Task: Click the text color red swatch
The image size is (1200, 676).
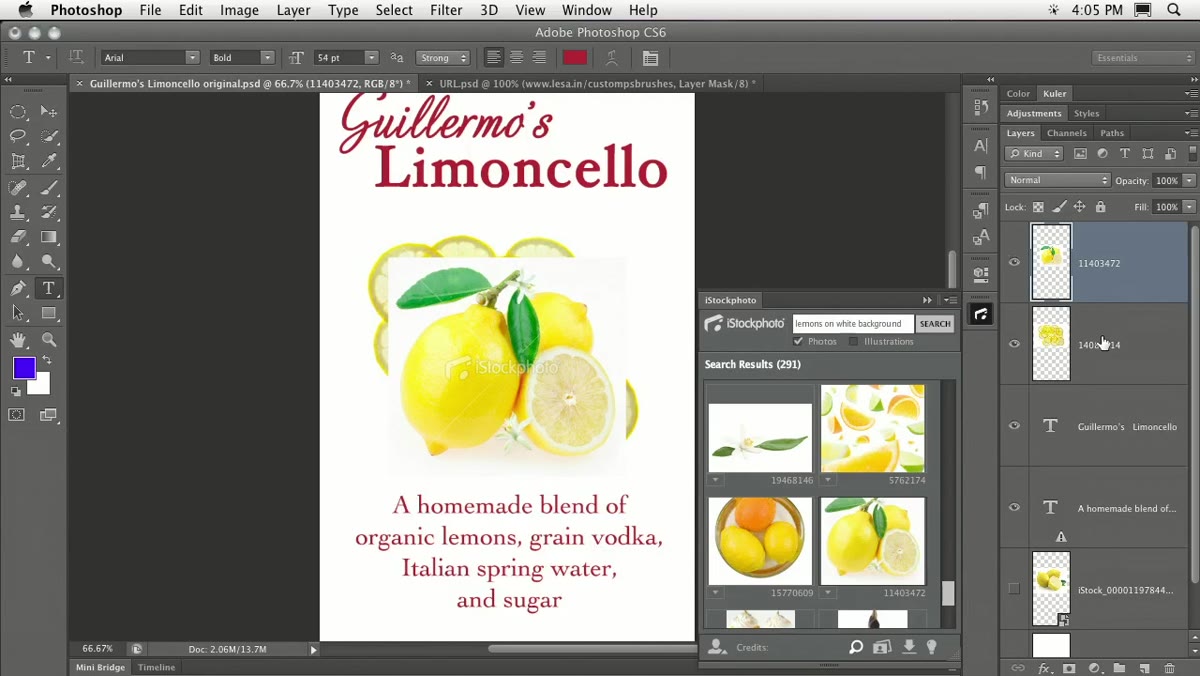Action: [x=575, y=58]
